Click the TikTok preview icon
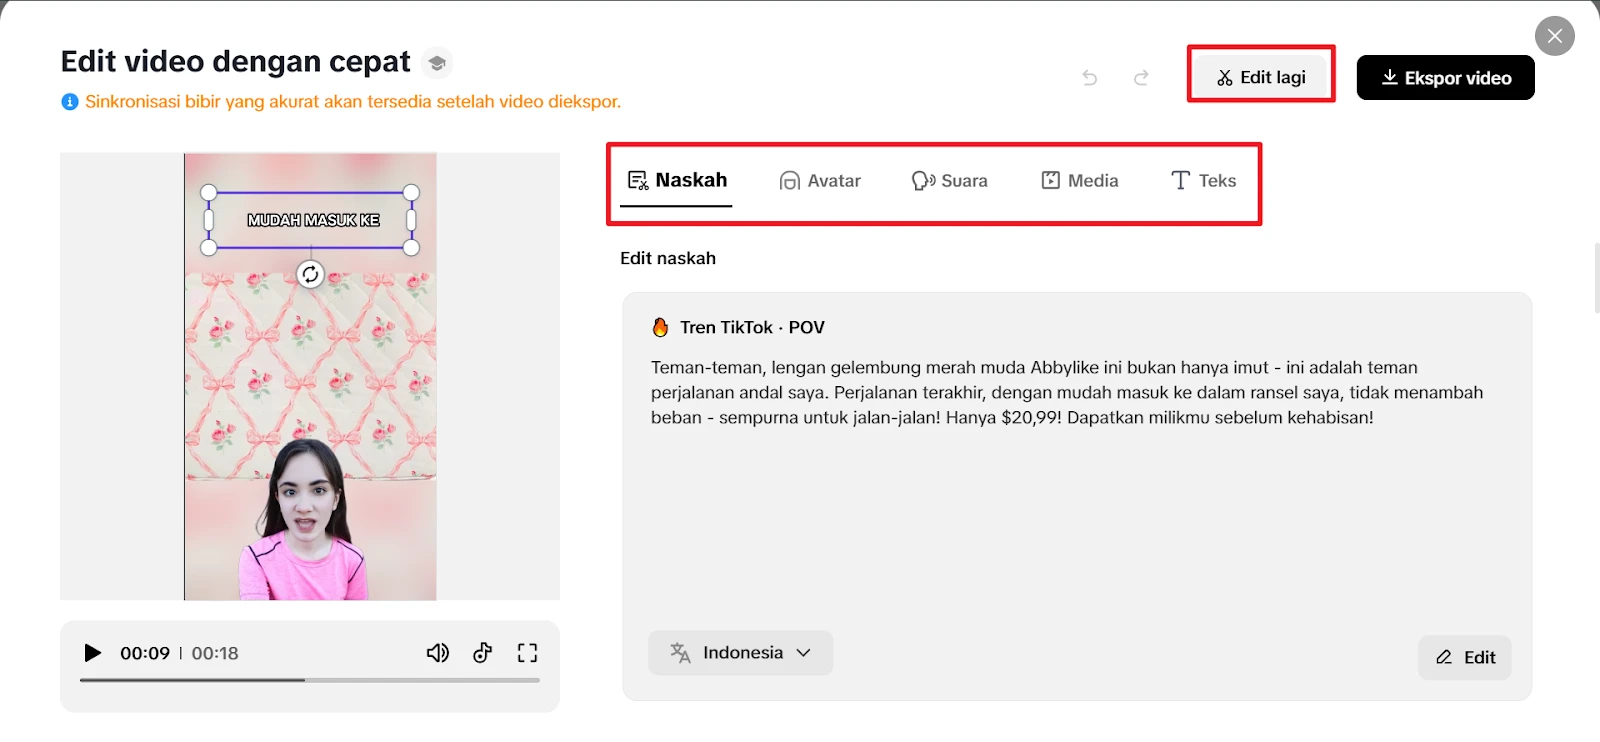 click(483, 653)
